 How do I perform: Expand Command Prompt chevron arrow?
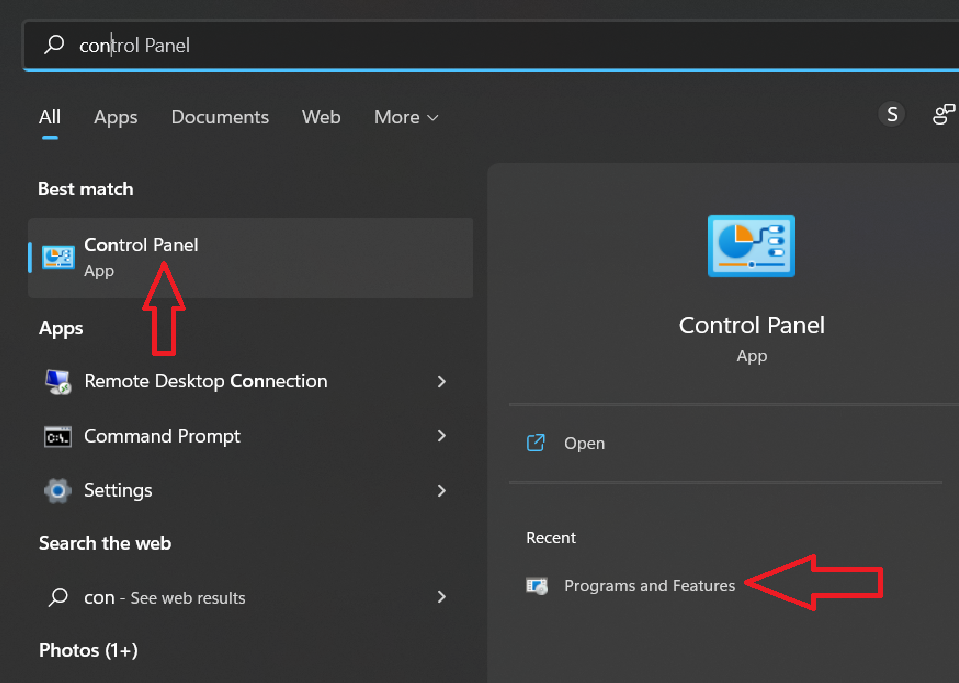(442, 436)
